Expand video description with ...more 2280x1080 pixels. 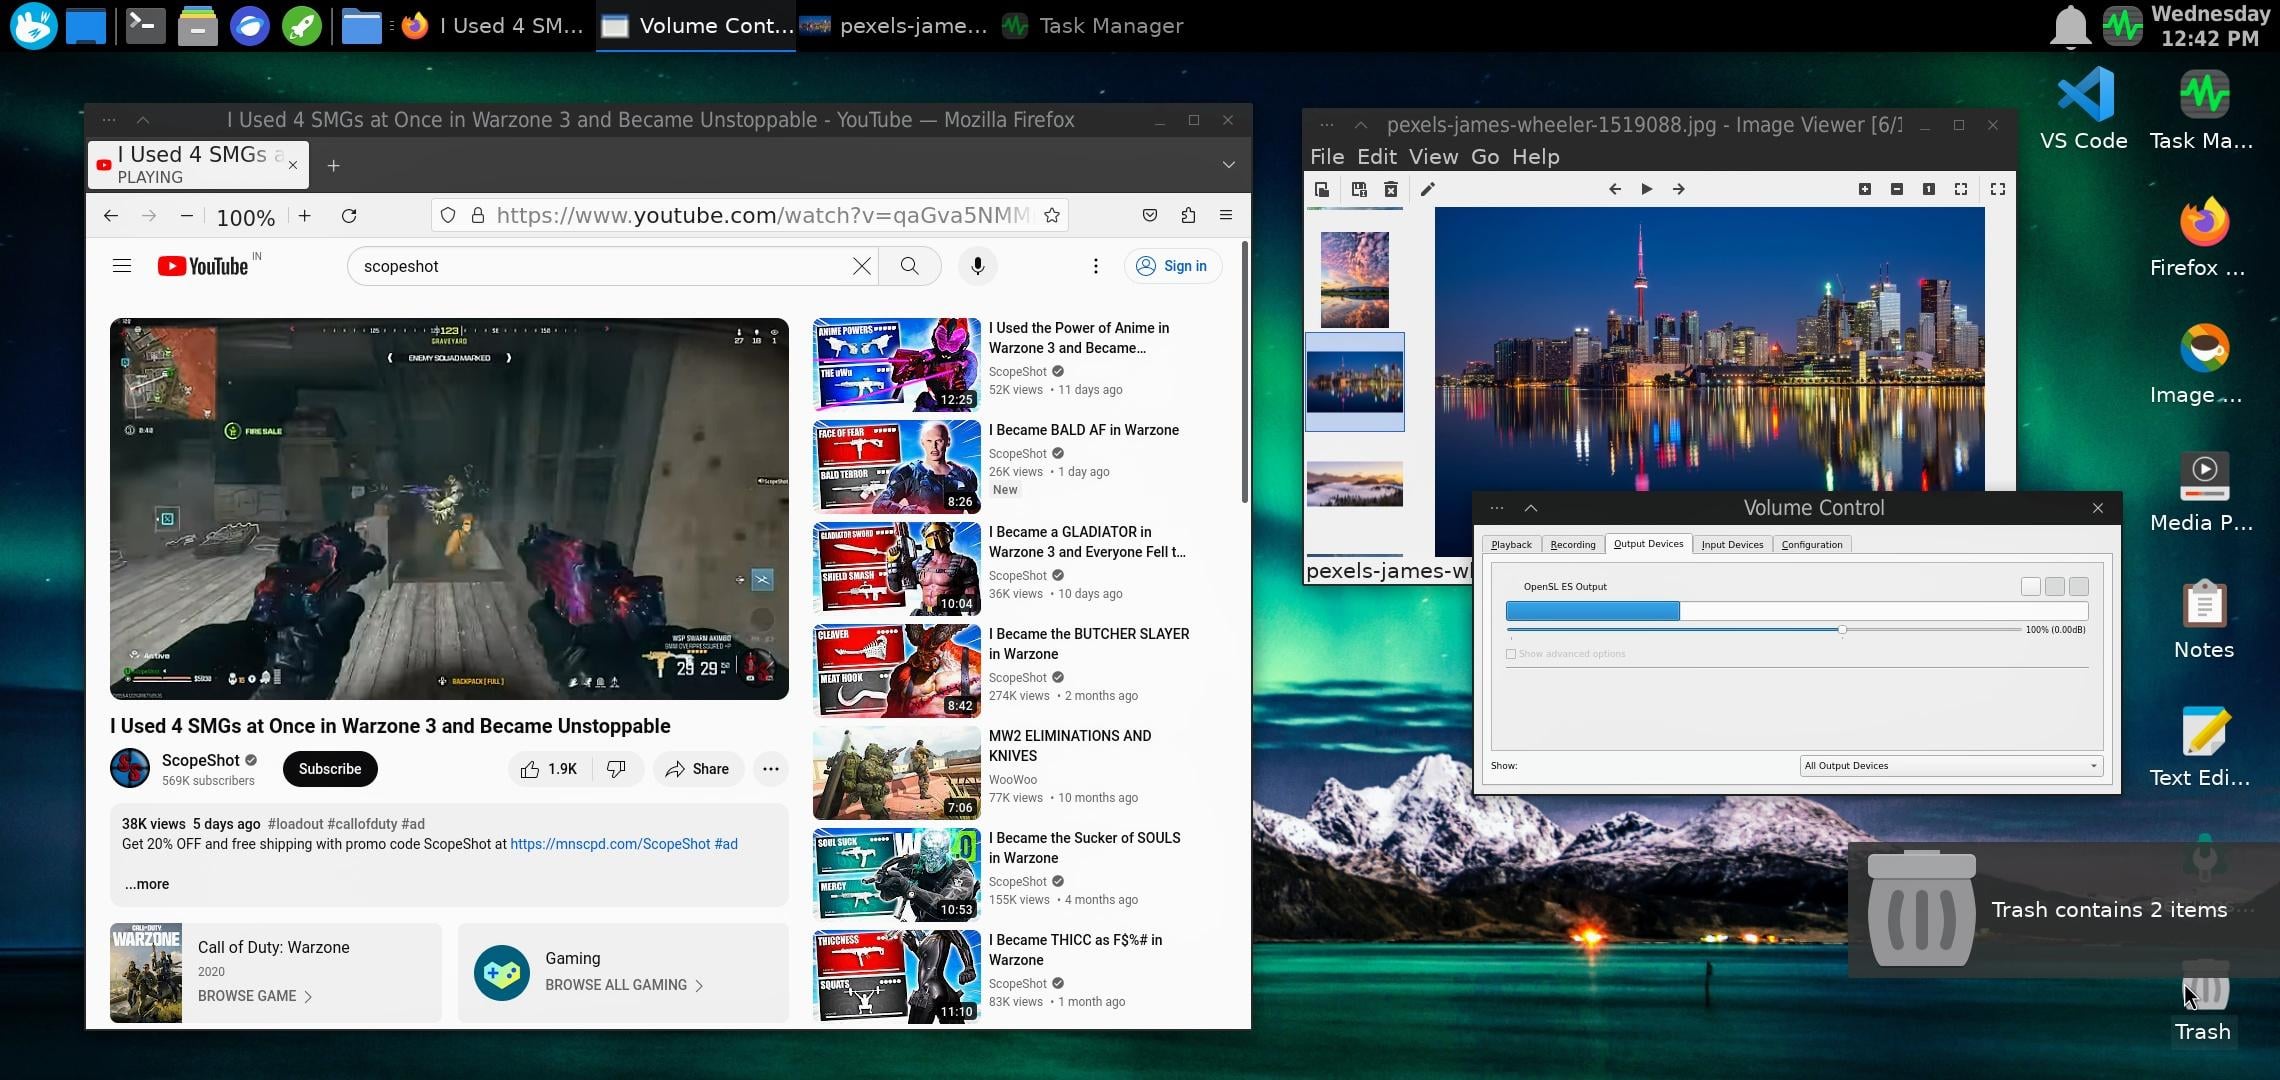[x=147, y=884]
